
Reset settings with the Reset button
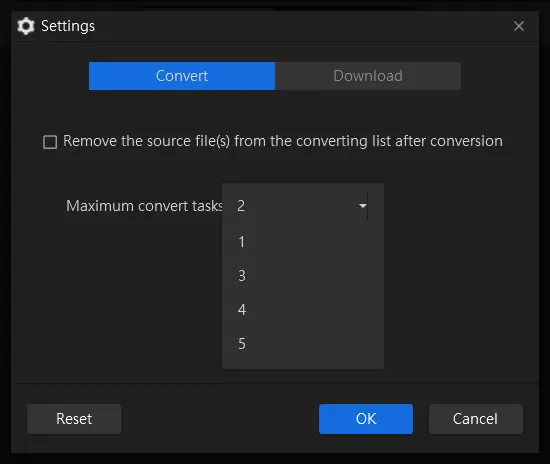click(x=74, y=419)
